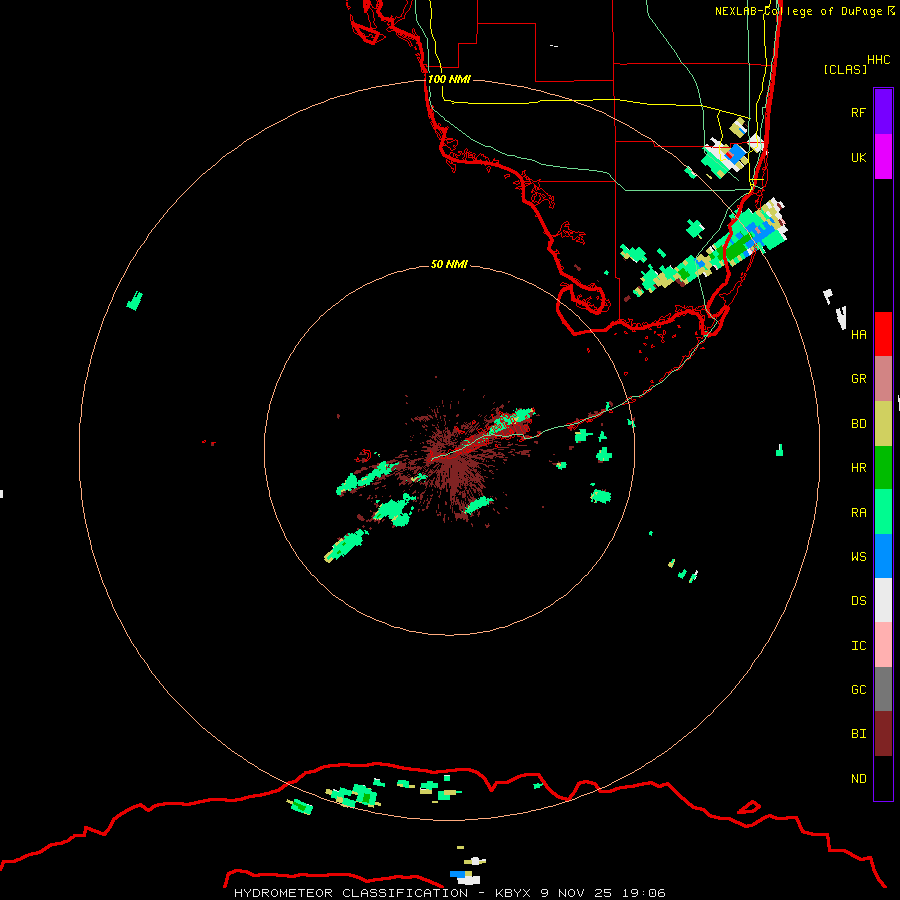900x900 pixels.
Task: Click the ND legend label
Action: click(x=859, y=779)
